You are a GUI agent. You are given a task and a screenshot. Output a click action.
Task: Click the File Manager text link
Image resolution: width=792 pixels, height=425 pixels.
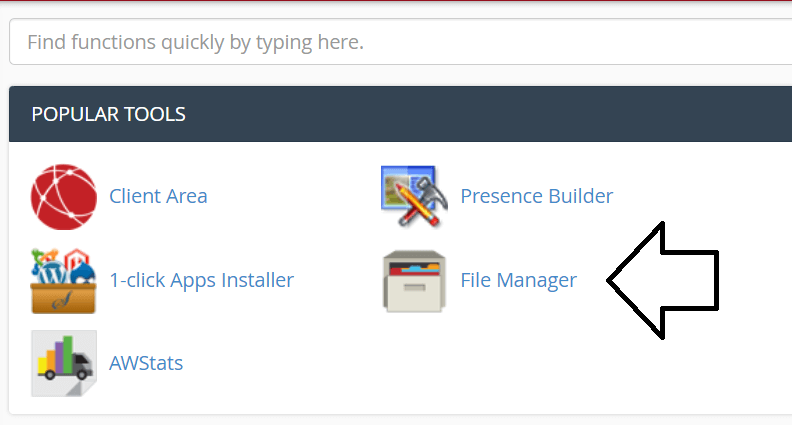click(x=518, y=280)
